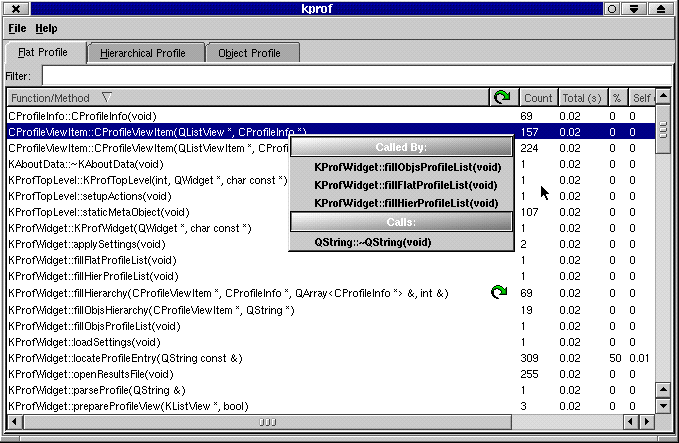Click count value 255 on openResultsFile row
Image resolution: width=679 pixels, height=443 pixels.
[x=529, y=374]
